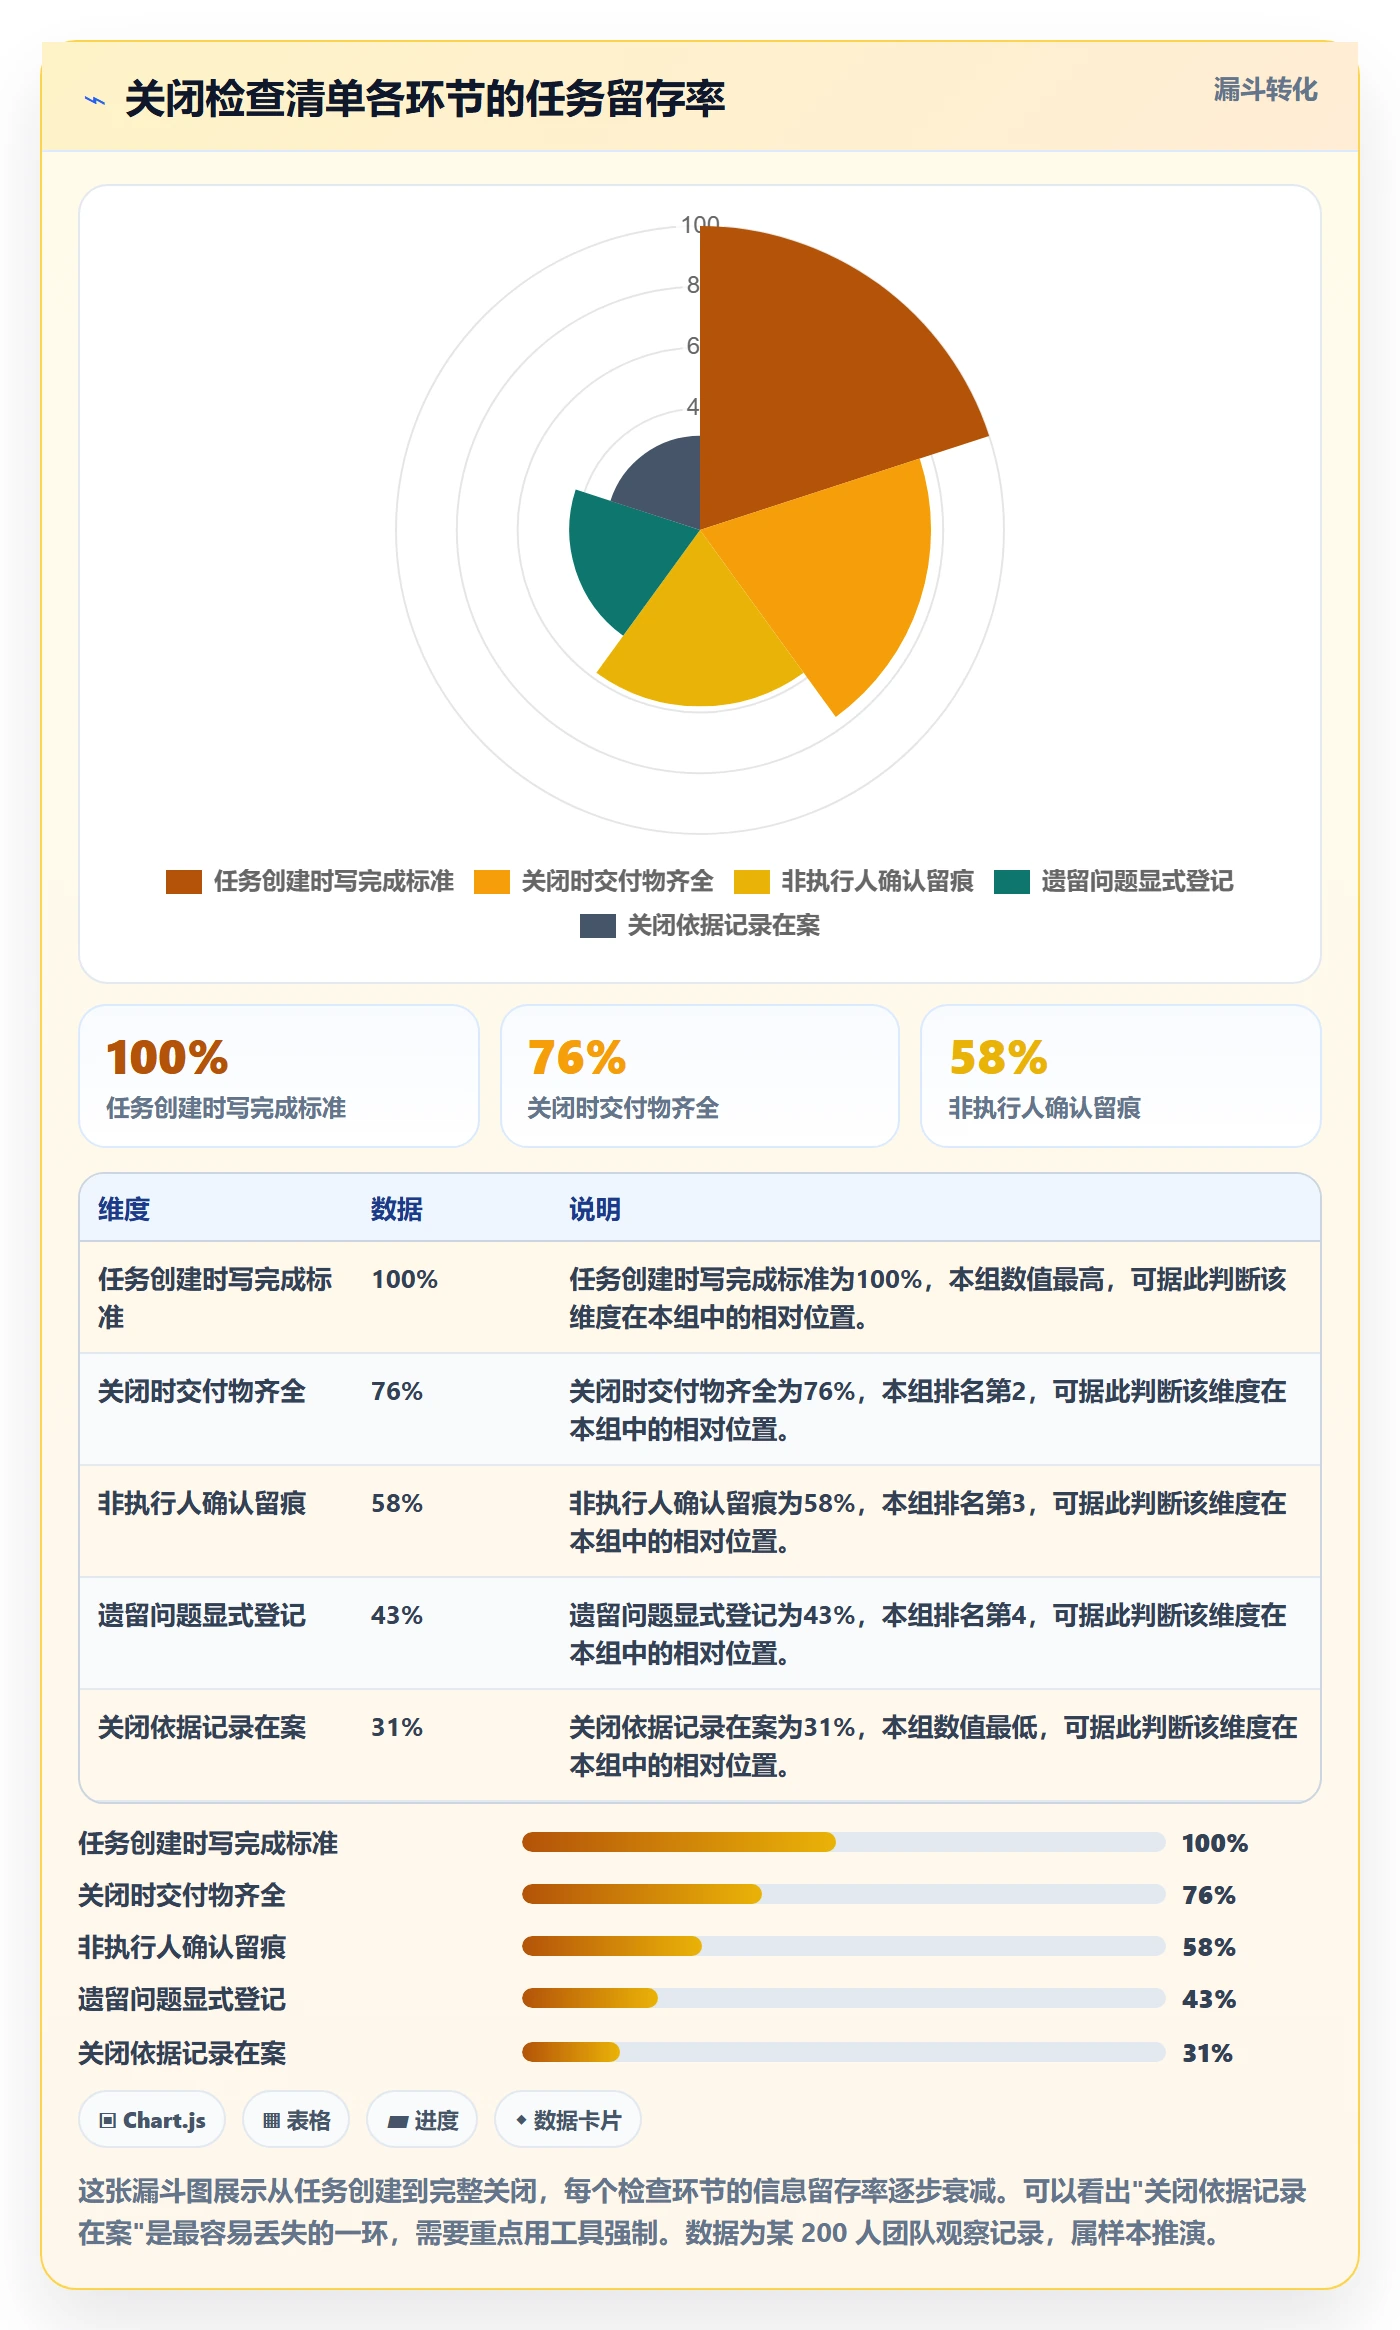Select the 表格 tag chip
The height and width of the screenshot is (2330, 1400).
coord(296,2119)
